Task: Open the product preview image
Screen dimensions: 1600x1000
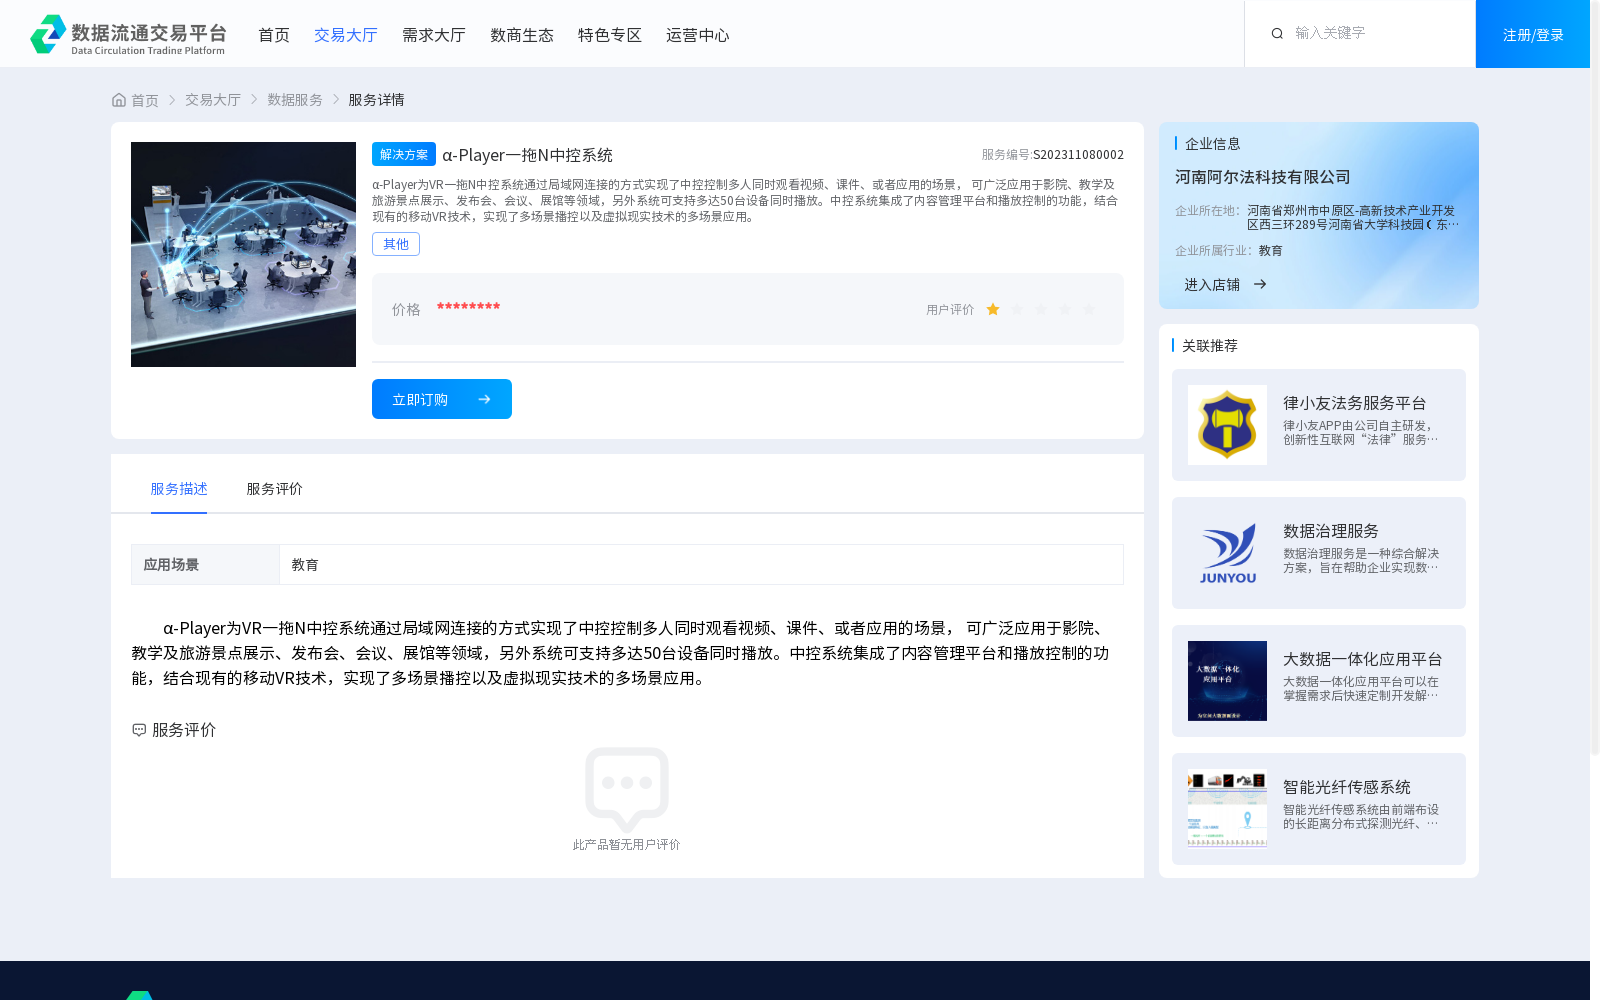Action: pos(243,254)
